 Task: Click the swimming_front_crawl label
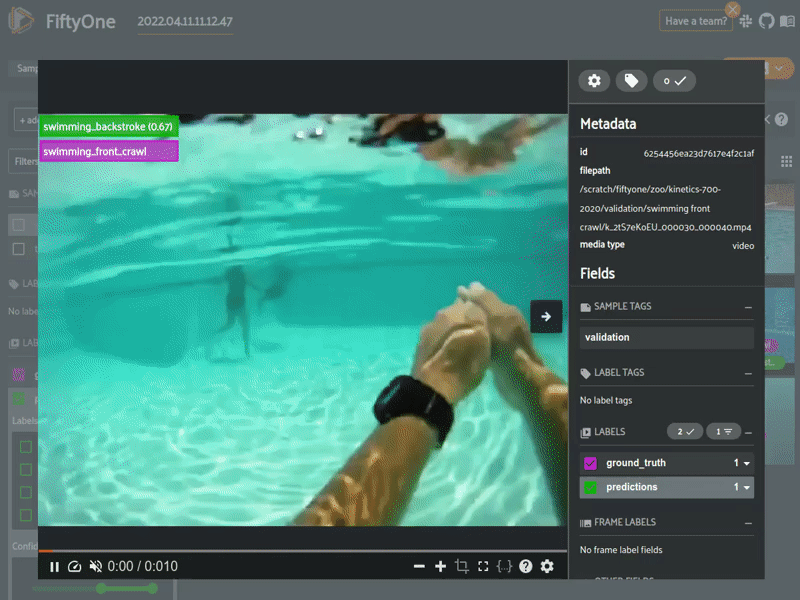click(109, 152)
